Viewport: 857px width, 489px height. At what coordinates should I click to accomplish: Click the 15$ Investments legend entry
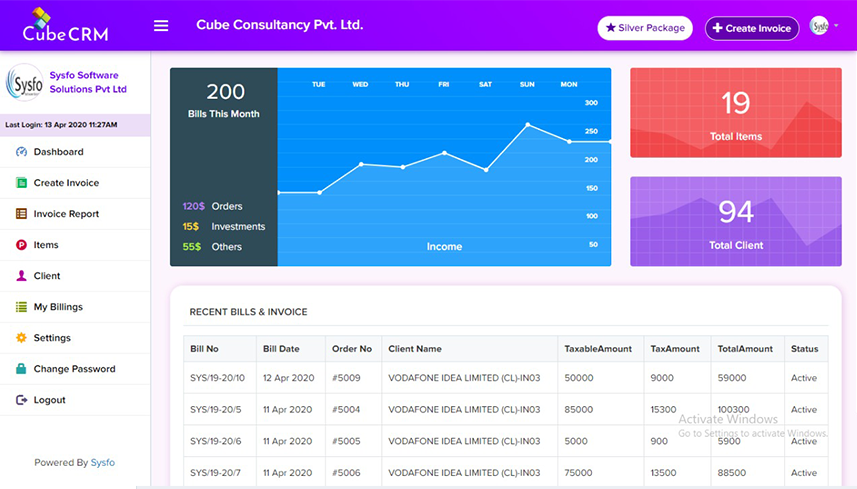224,226
